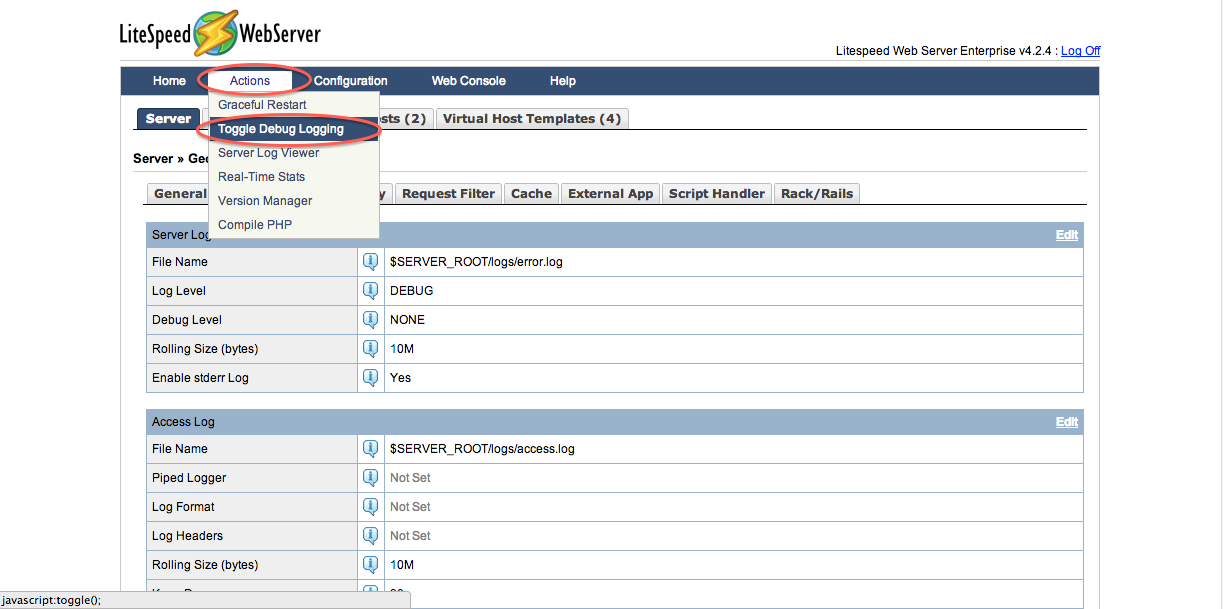The image size is (1223, 609).
Task: Click the Access Log 10M rolling size
Action: pyautogui.click(x=401, y=565)
